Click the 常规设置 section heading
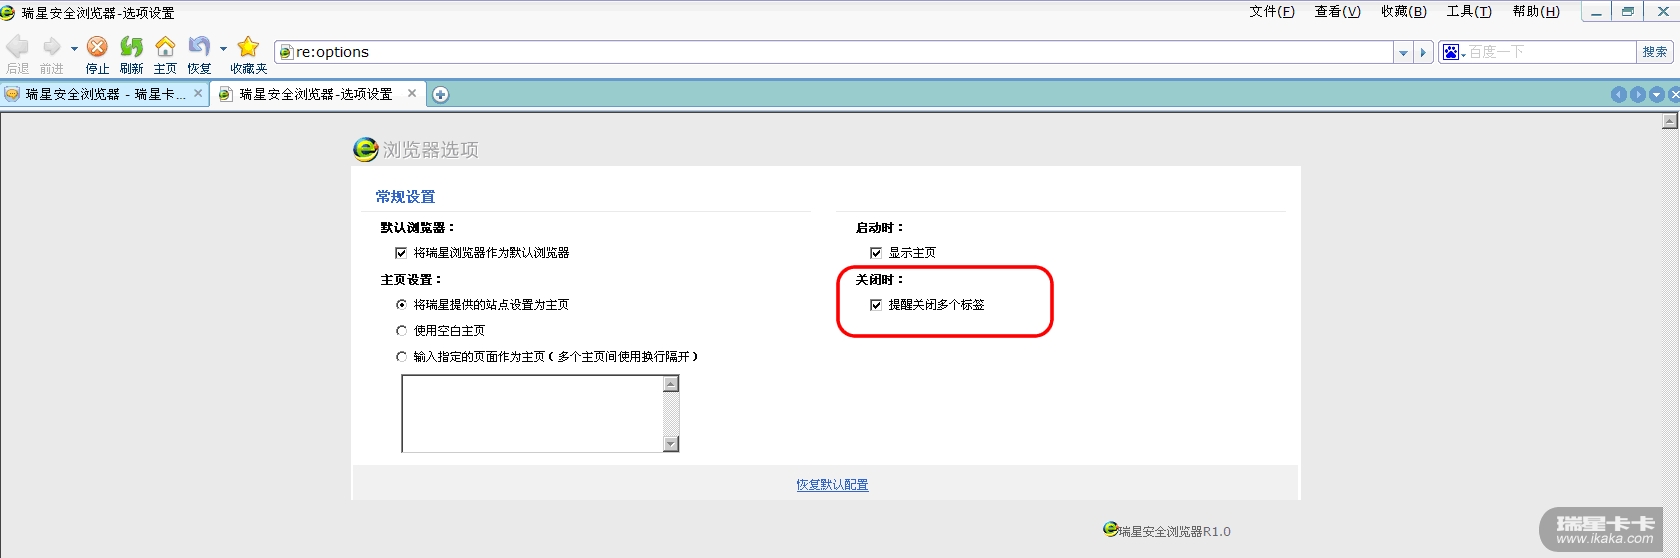 point(405,197)
